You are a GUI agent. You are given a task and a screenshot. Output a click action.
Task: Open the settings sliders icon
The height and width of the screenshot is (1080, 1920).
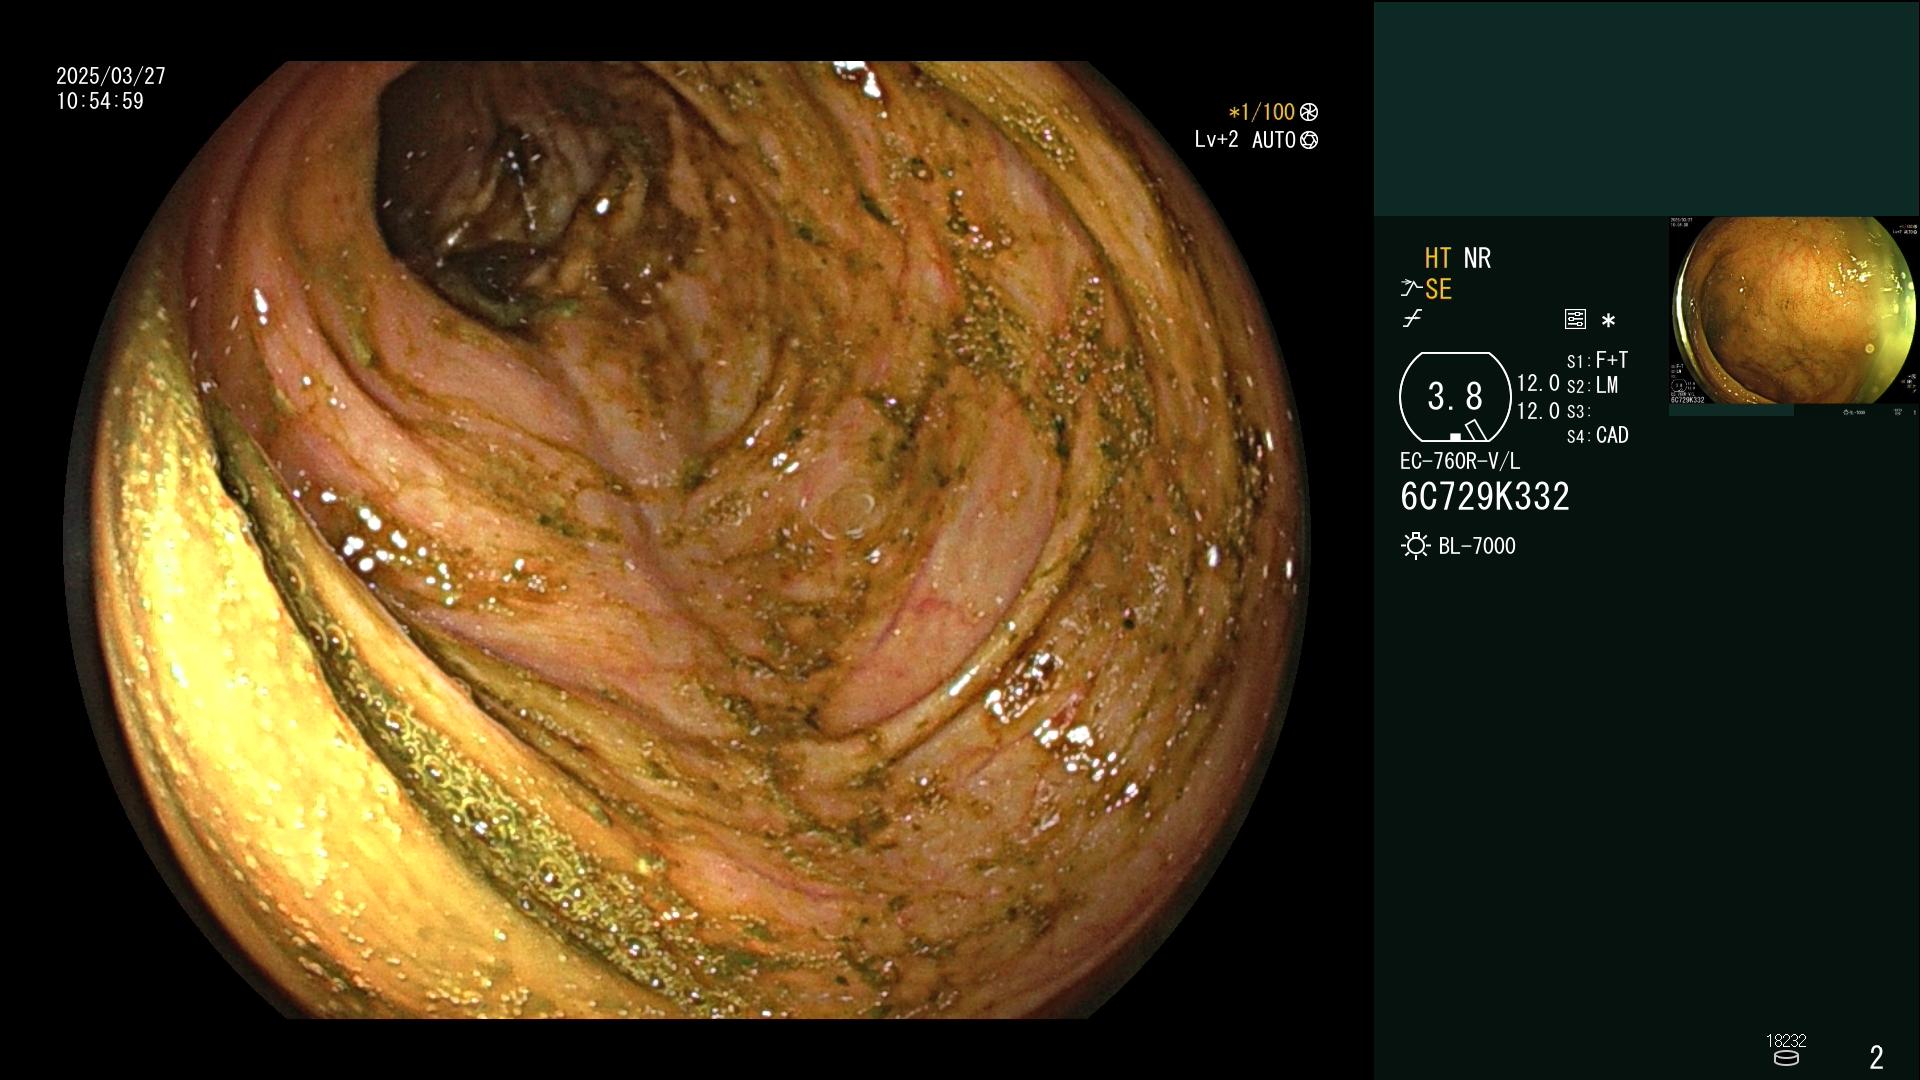click(x=1575, y=320)
